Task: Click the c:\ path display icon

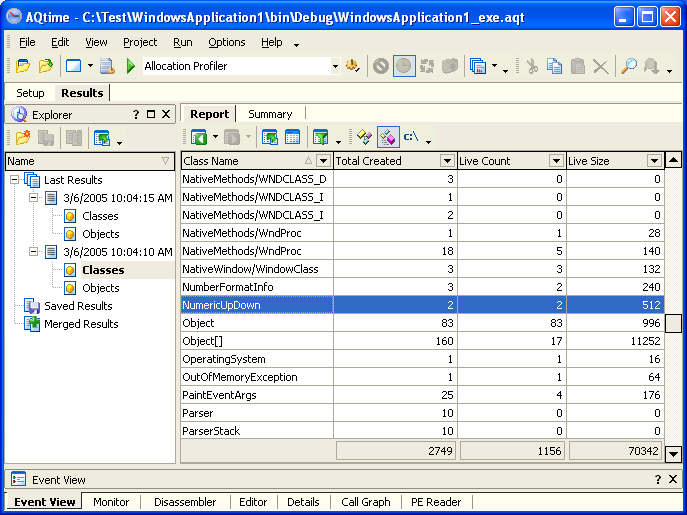Action: coord(411,137)
